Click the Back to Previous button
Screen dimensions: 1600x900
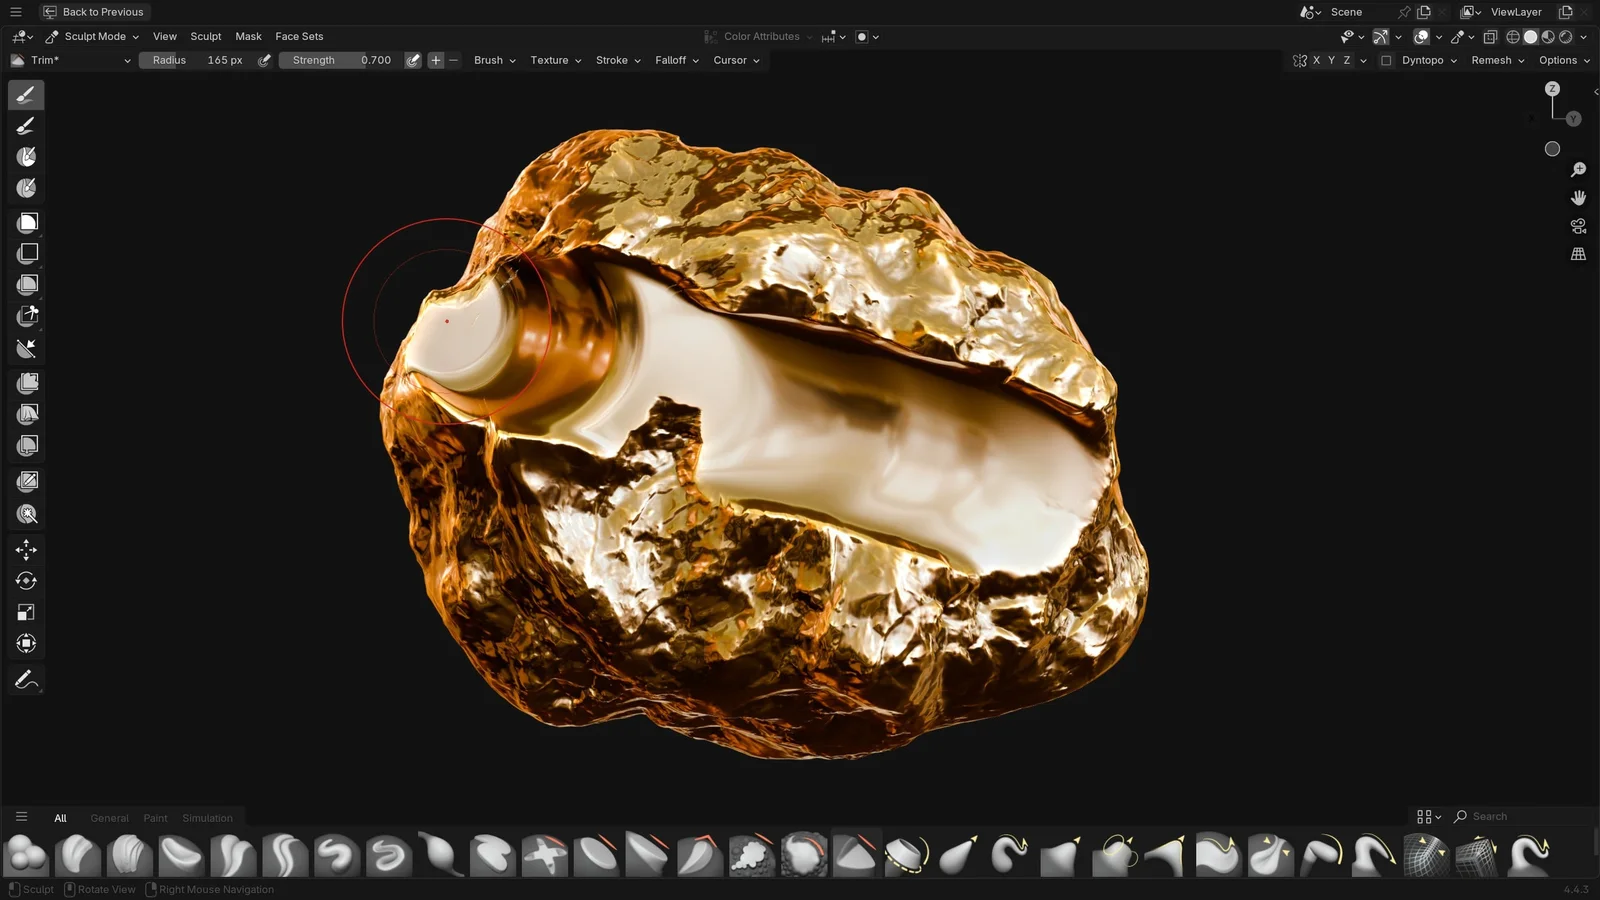[x=94, y=12]
